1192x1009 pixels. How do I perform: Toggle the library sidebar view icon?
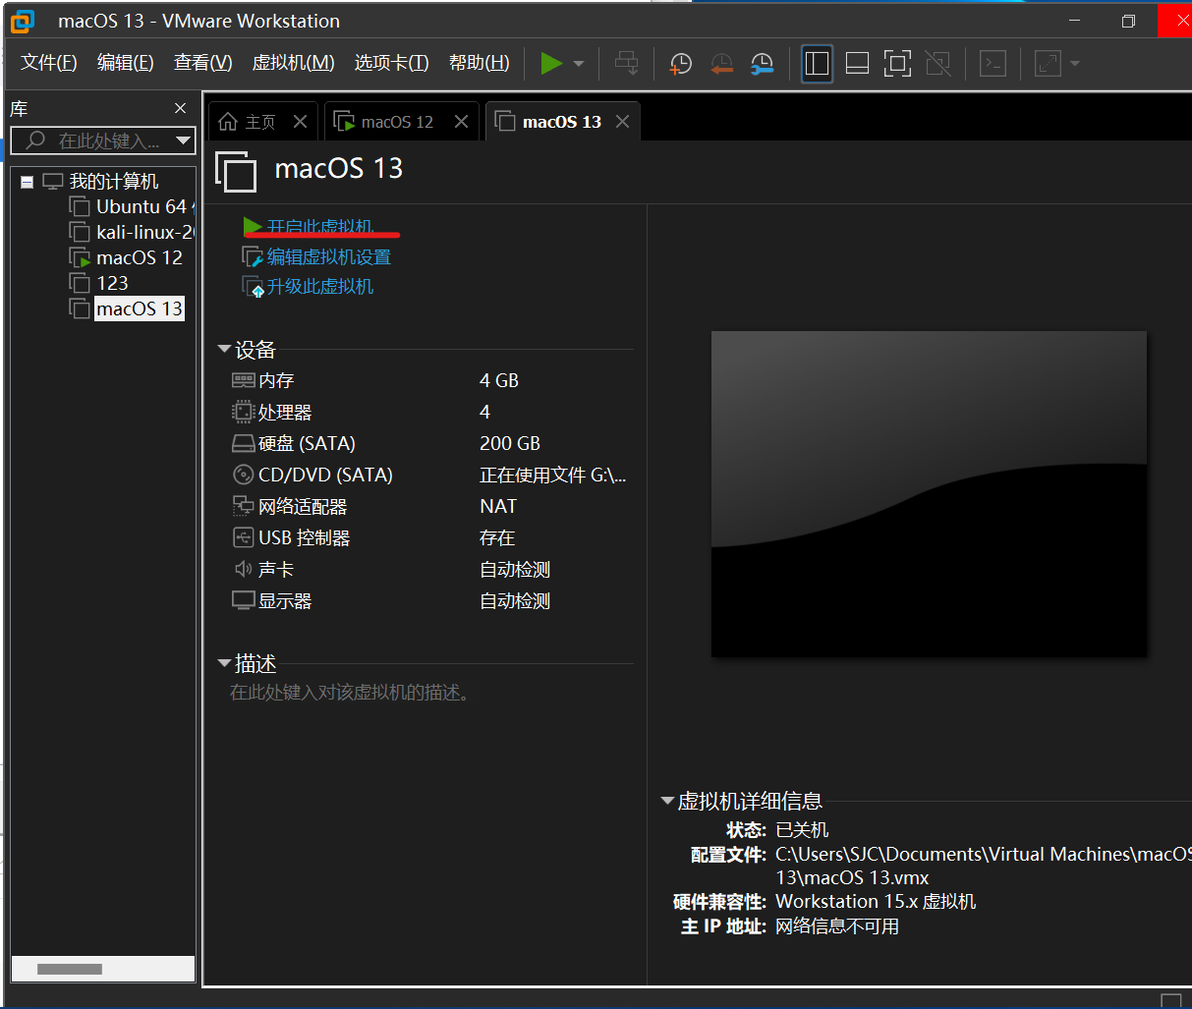(816, 63)
